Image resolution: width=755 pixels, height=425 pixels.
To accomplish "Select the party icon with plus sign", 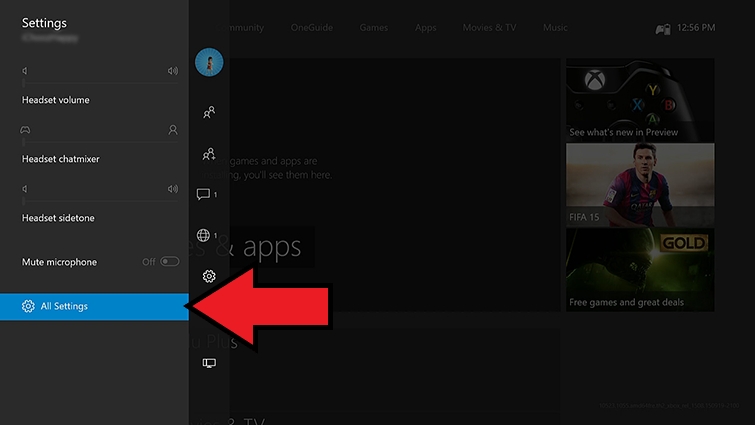I will point(209,154).
